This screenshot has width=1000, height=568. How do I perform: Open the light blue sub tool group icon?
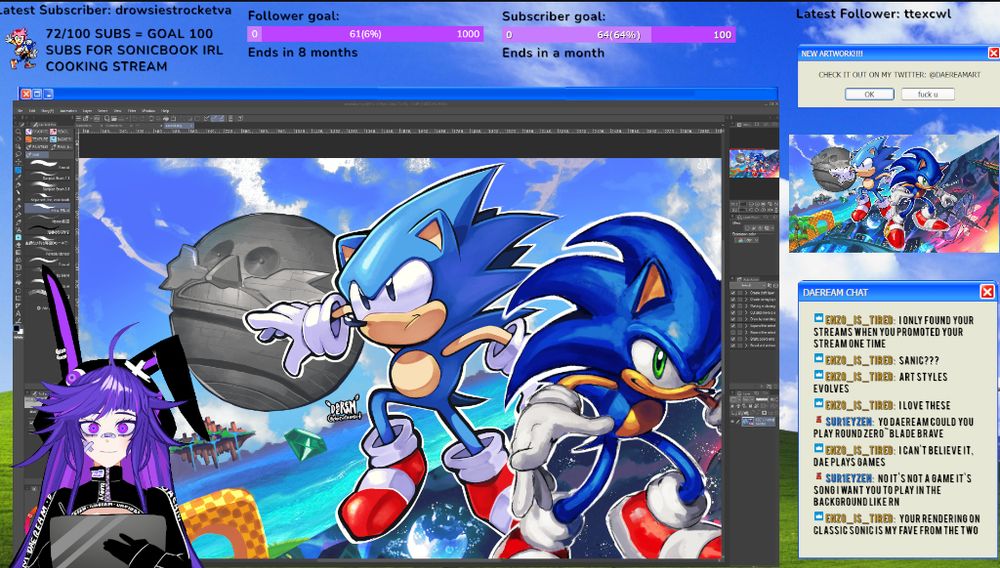click(x=54, y=139)
